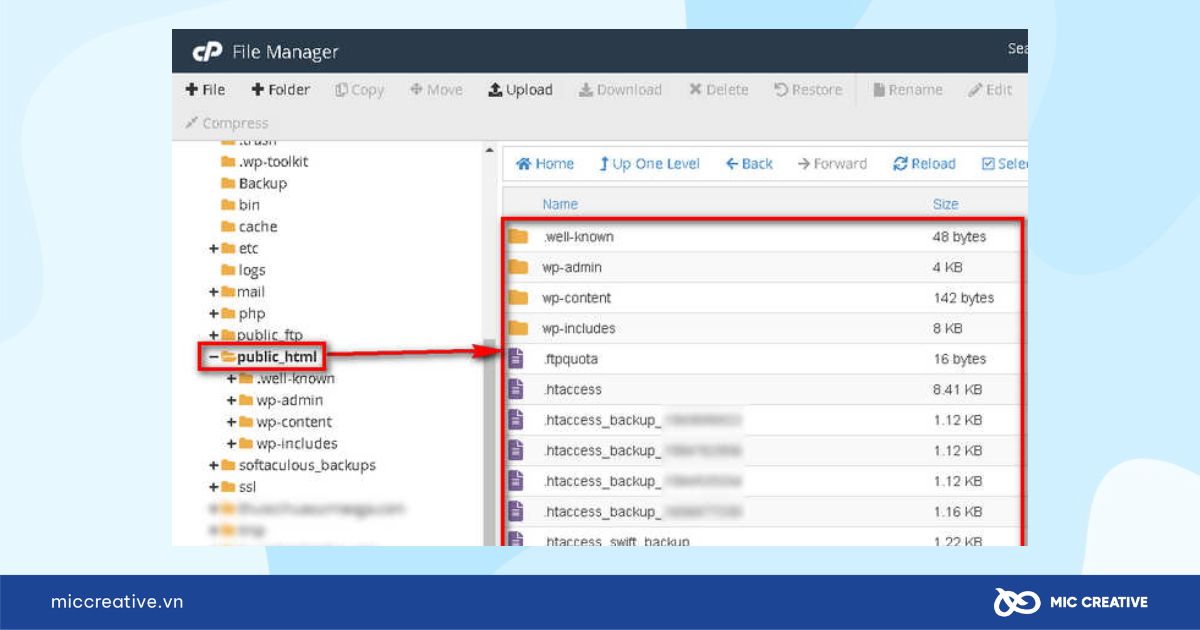Click the Move toolbar button

pyautogui.click(x=436, y=90)
